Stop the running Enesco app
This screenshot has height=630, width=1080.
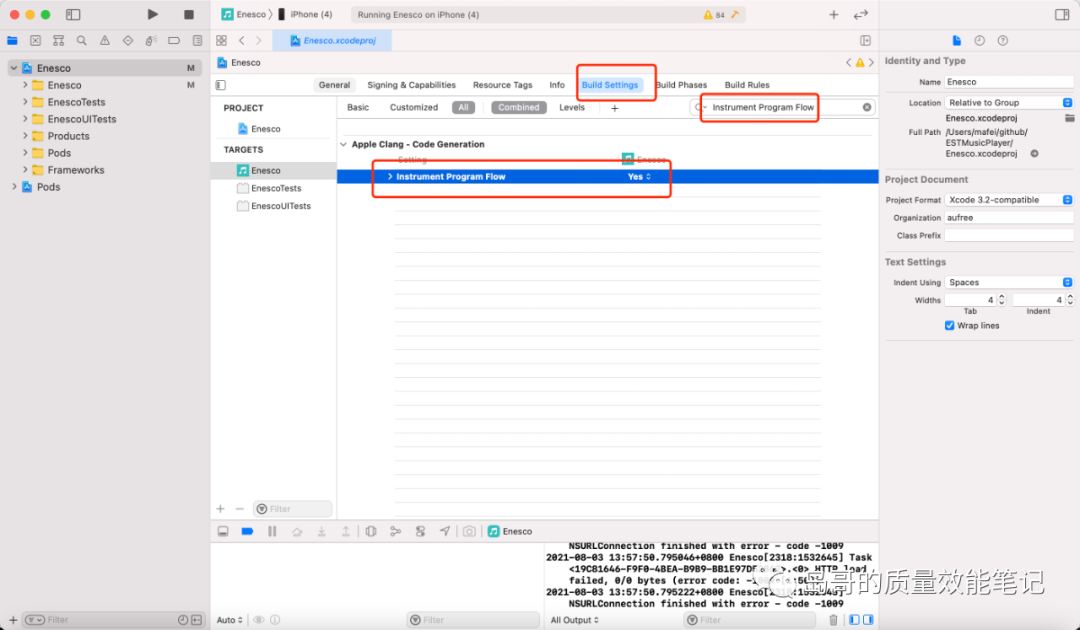tap(189, 14)
